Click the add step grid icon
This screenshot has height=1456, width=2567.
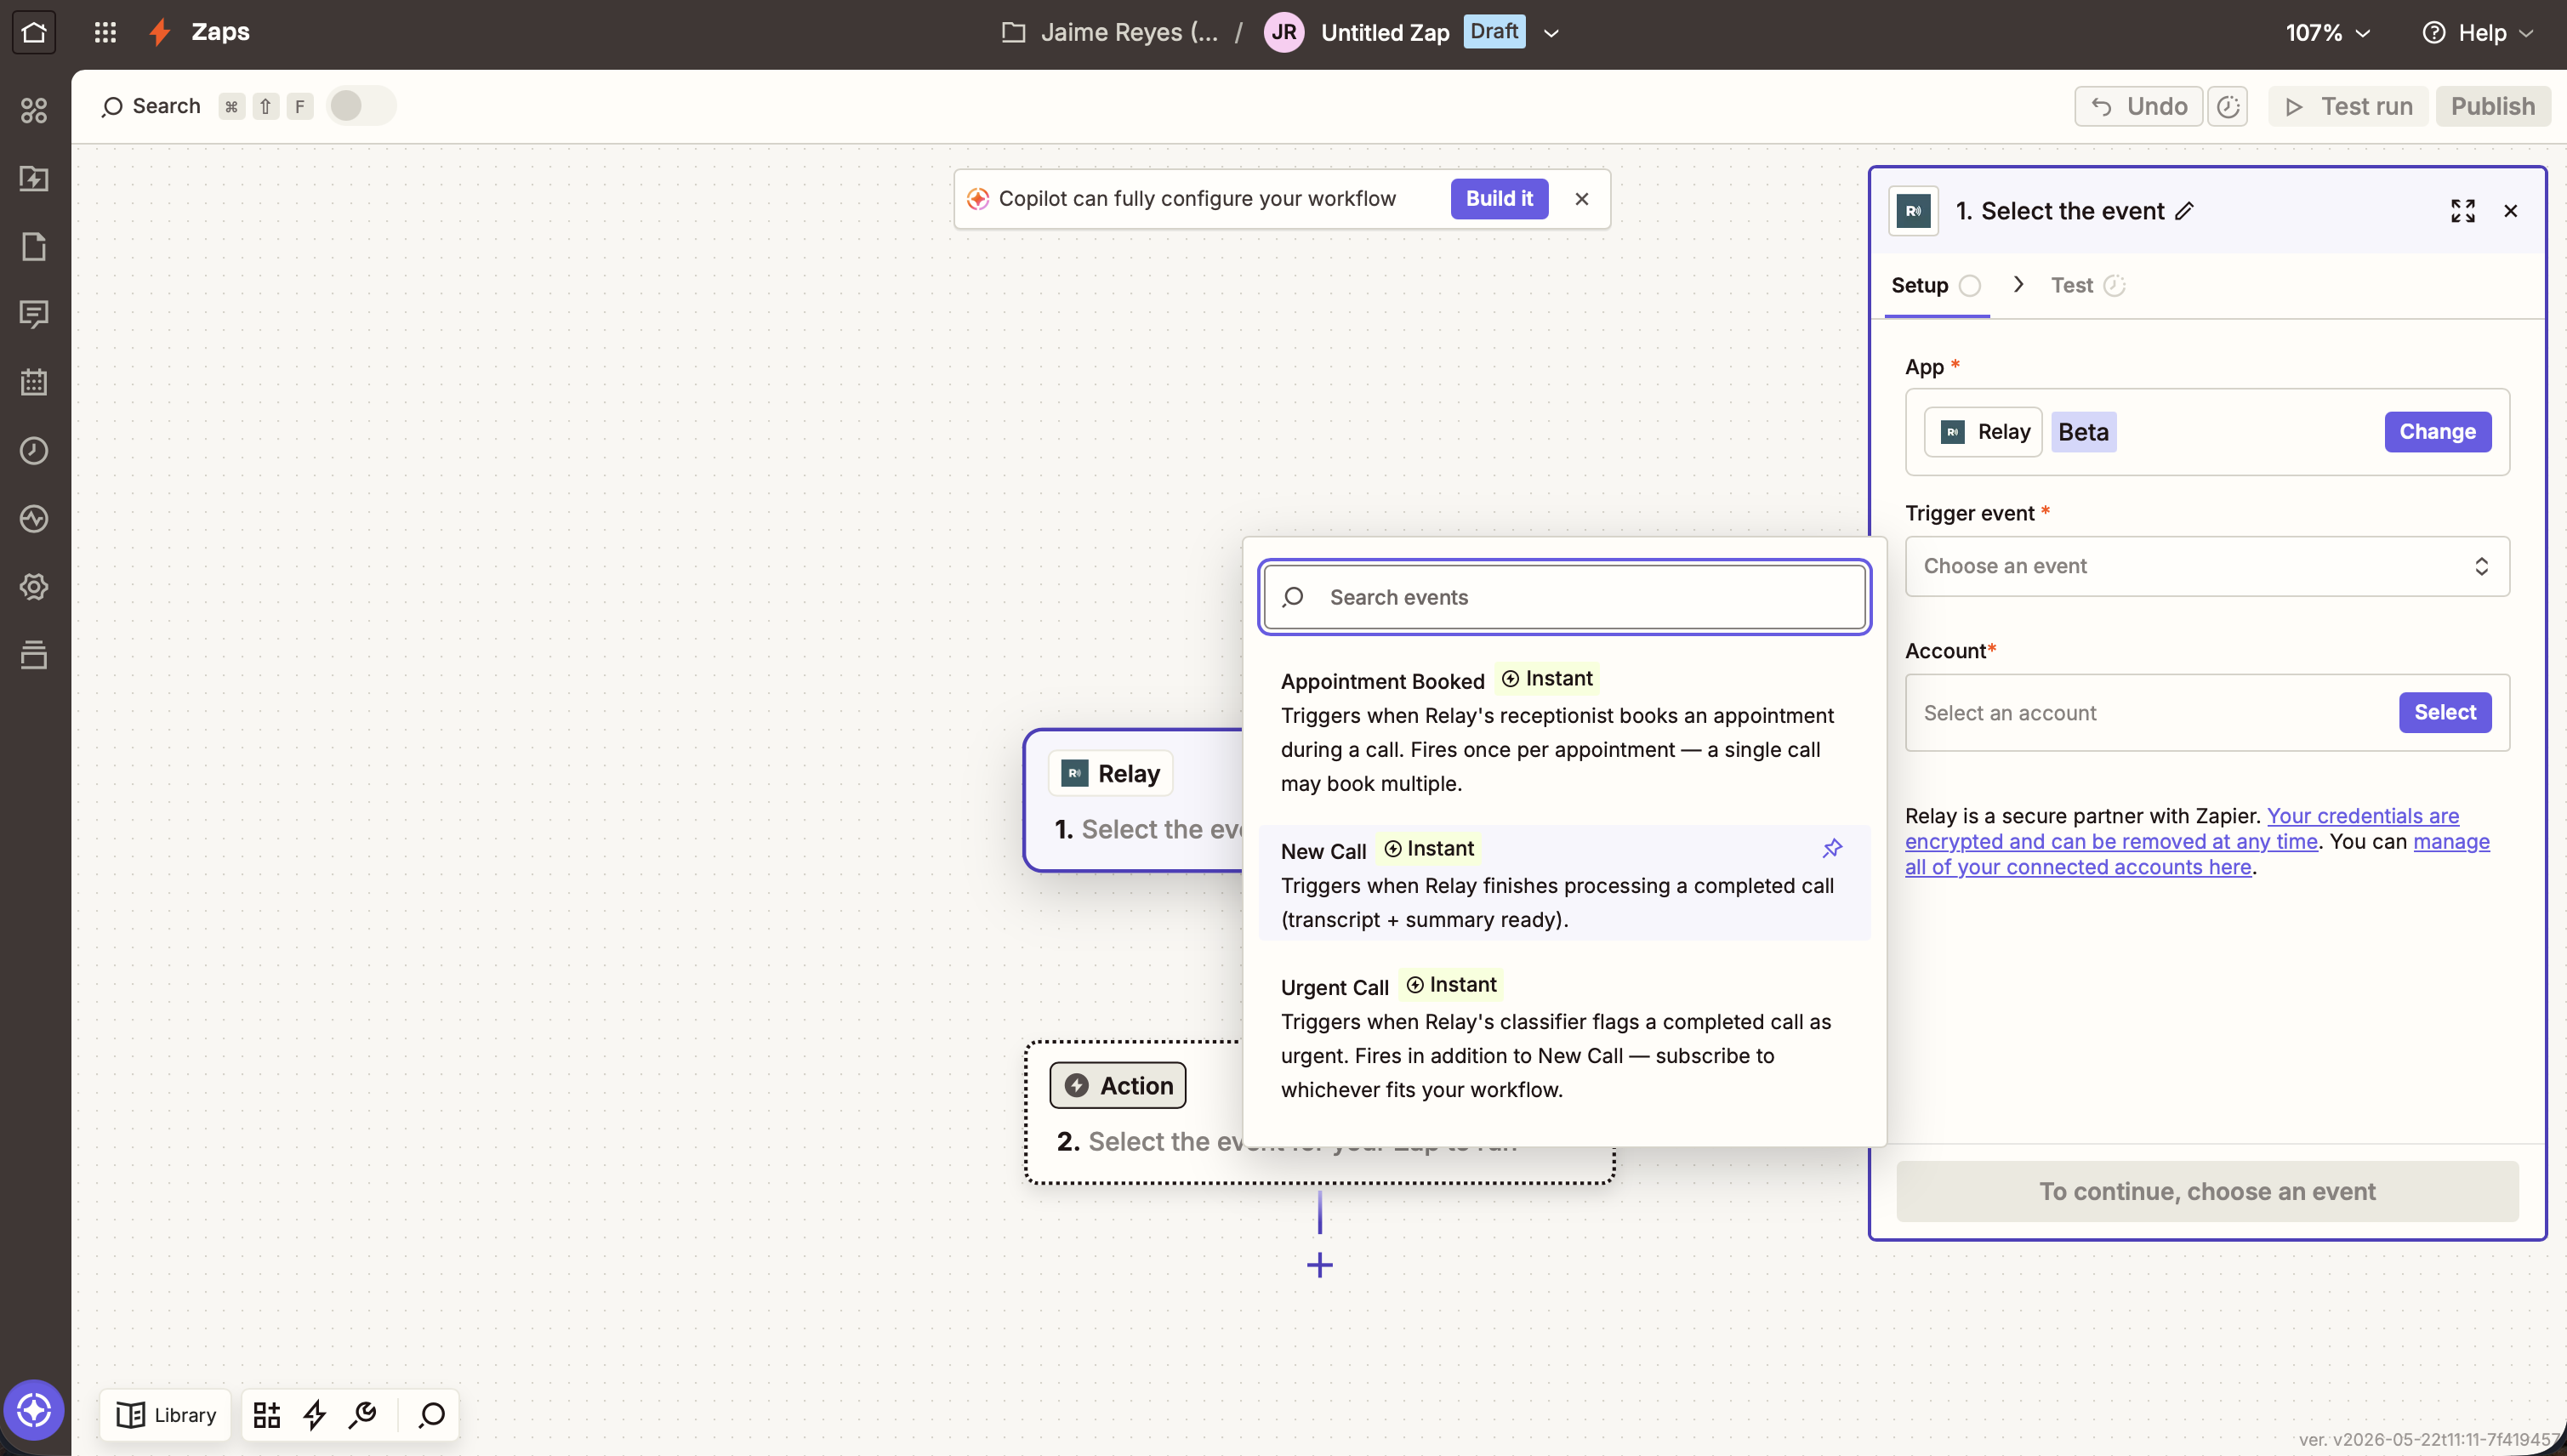coord(267,1415)
